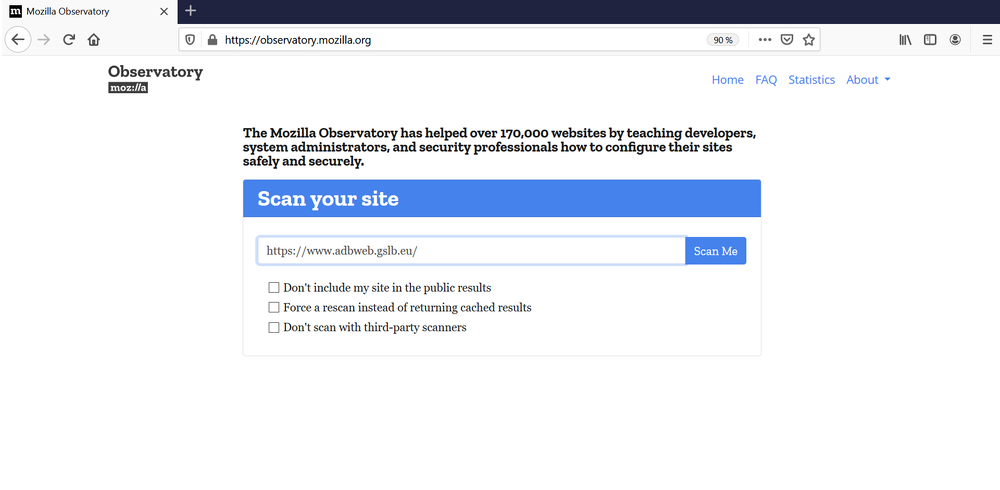This screenshot has width=1000, height=490.
Task: Close the Mozilla Observatory tab
Action: point(164,11)
